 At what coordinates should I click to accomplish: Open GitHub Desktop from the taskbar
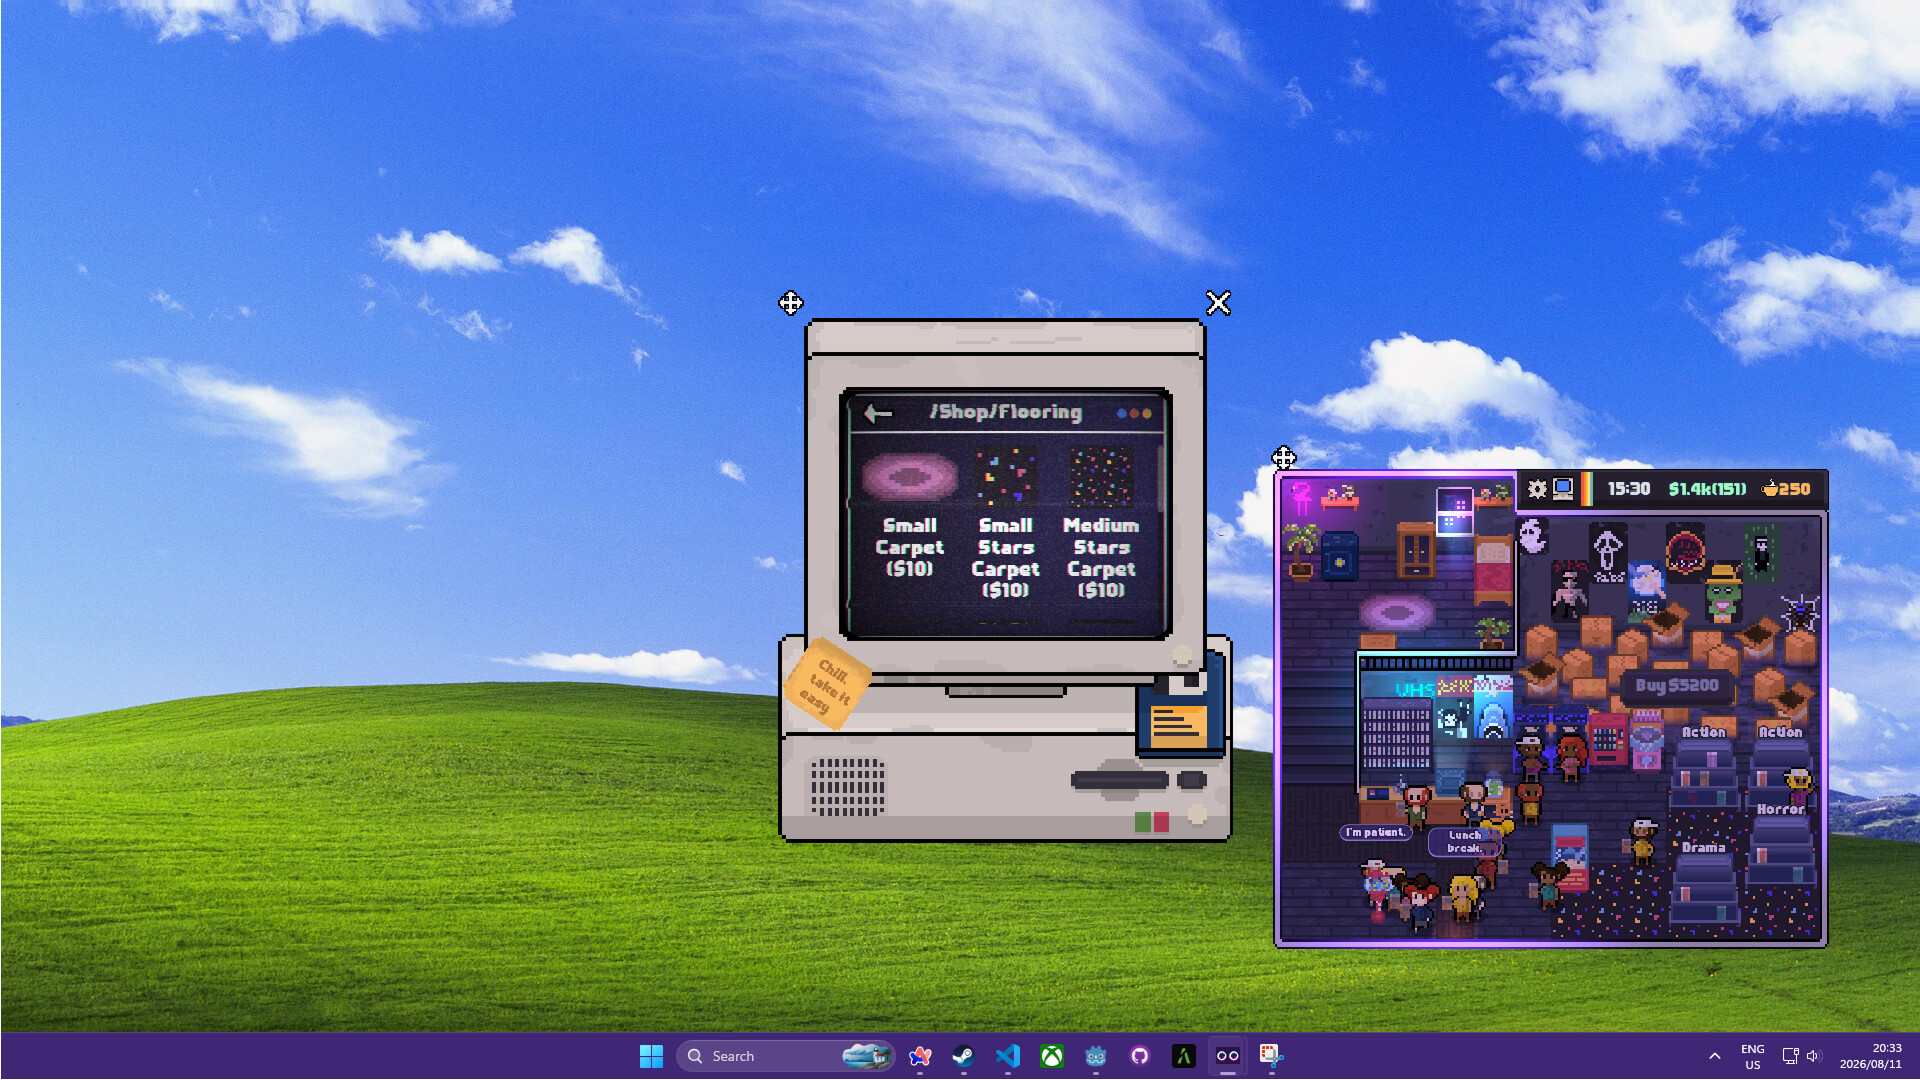click(x=1139, y=1056)
